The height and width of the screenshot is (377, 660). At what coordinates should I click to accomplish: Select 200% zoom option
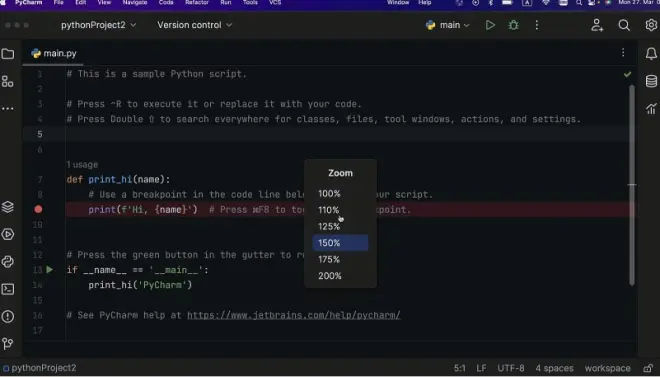click(x=340, y=276)
